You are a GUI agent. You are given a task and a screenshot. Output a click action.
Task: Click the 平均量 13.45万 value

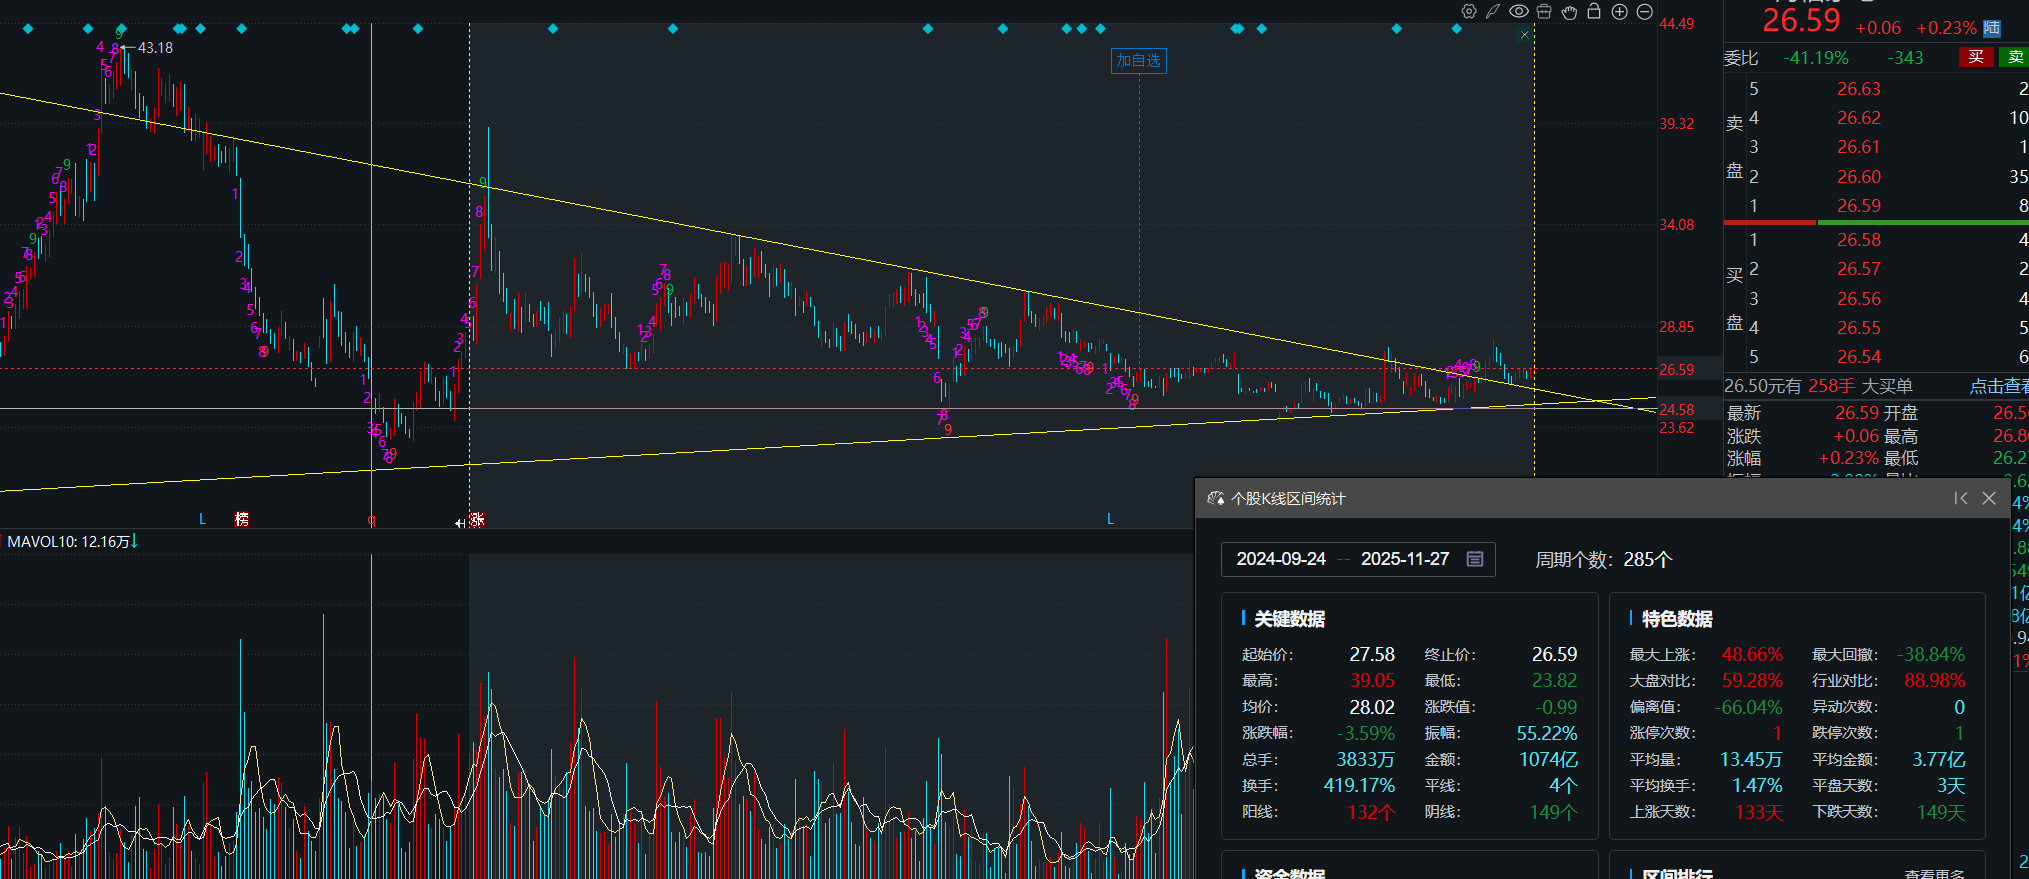pyautogui.click(x=1750, y=760)
